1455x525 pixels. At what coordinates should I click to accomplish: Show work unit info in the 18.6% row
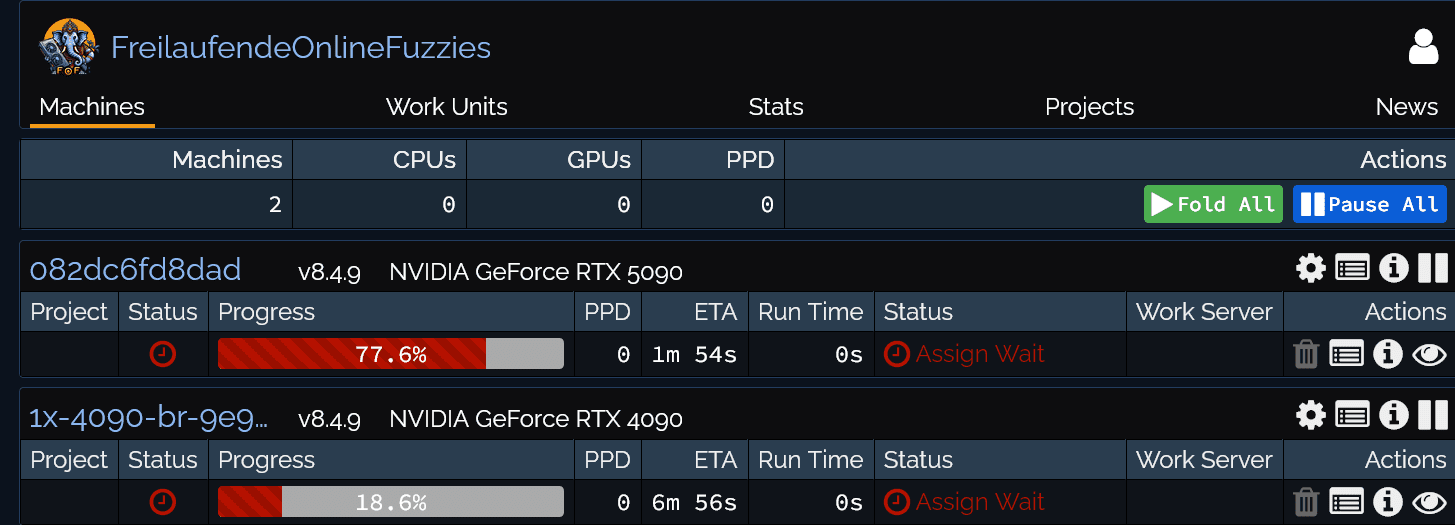click(x=1387, y=502)
